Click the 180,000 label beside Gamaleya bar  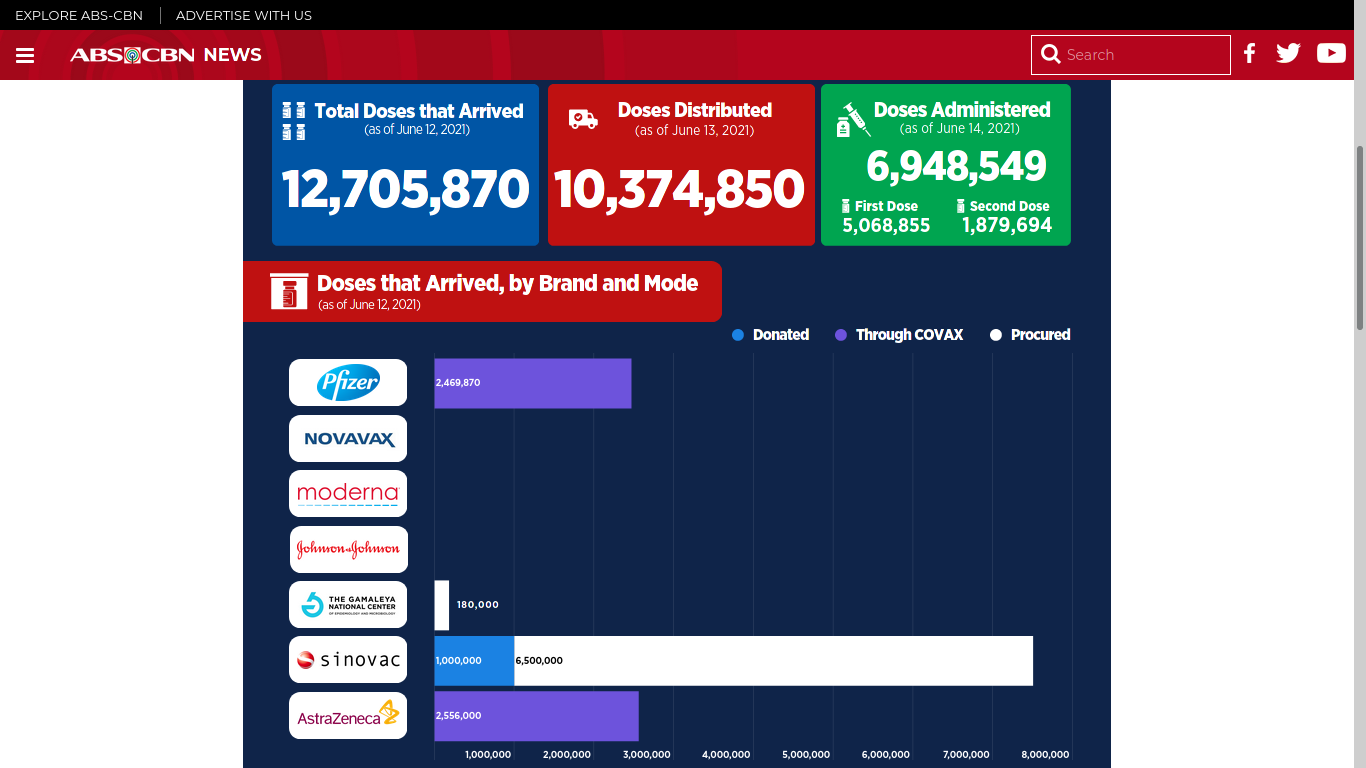tap(478, 605)
